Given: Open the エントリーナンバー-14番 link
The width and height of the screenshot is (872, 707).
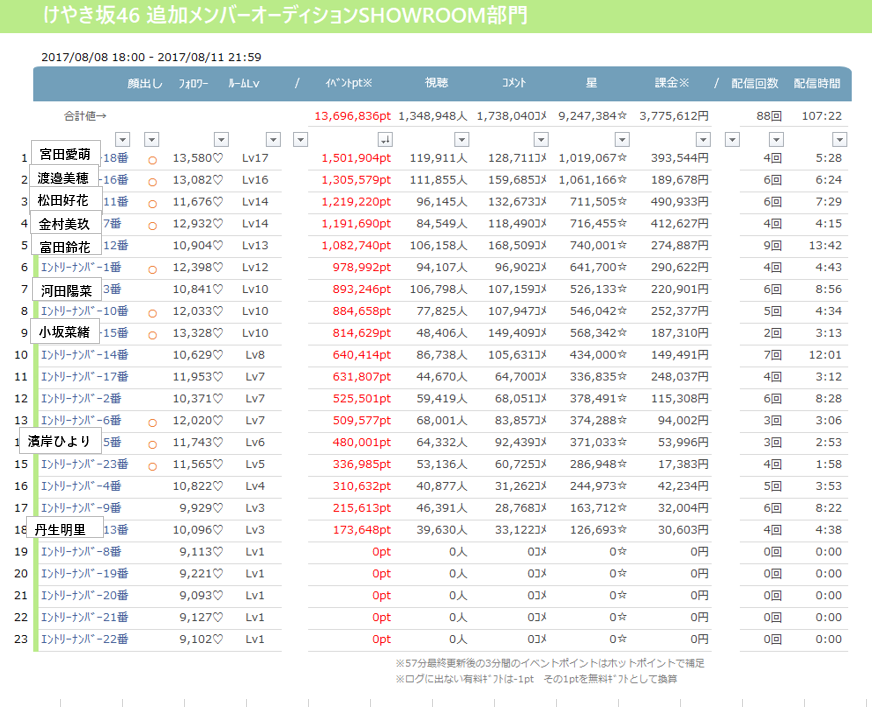Looking at the screenshot, I should point(85,355).
